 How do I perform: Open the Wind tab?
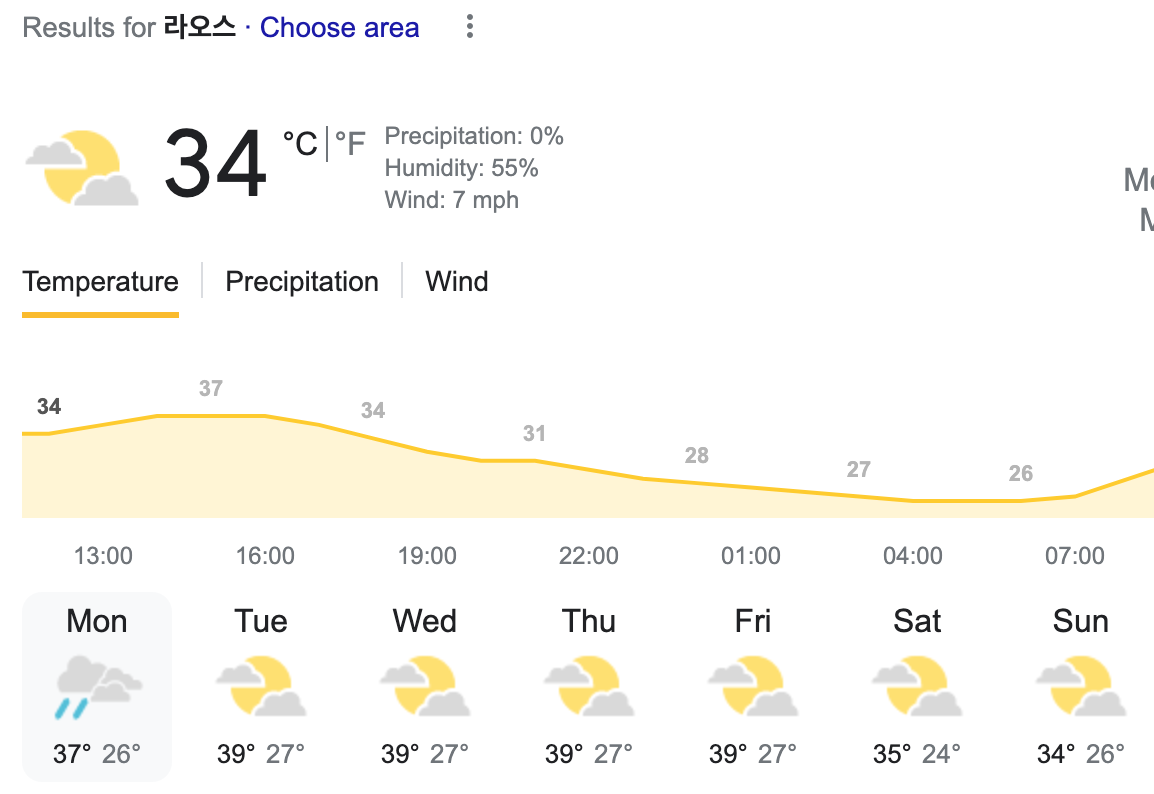coord(456,281)
